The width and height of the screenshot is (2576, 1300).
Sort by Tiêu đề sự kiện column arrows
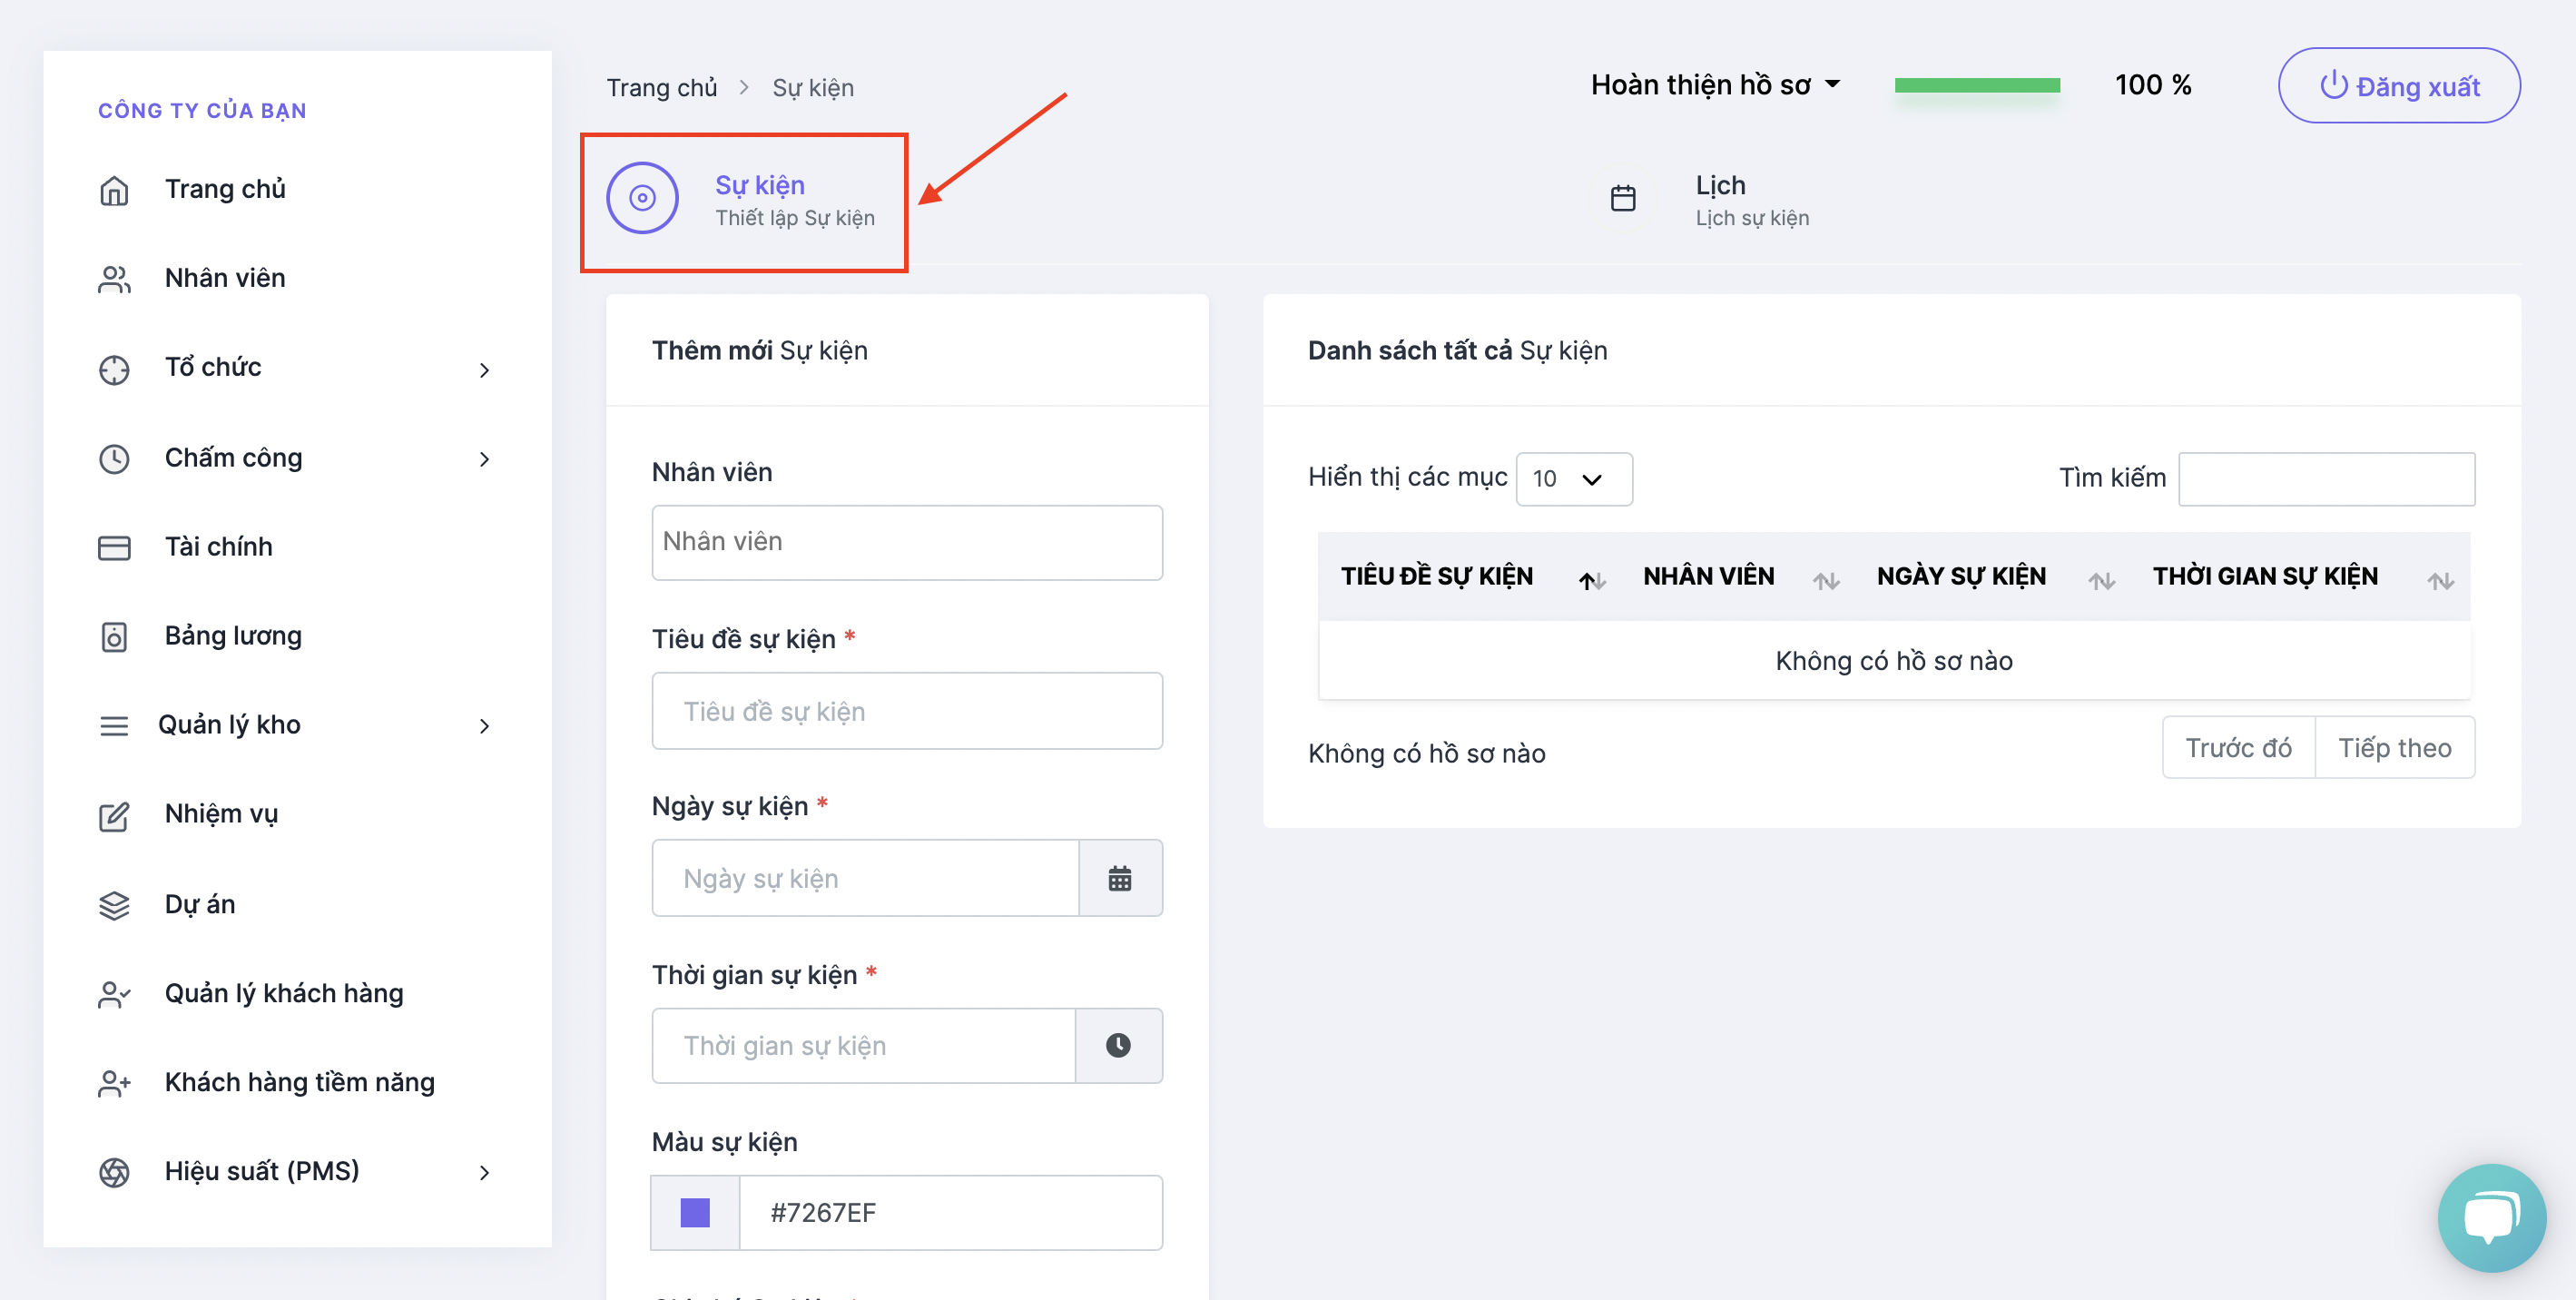(1592, 580)
